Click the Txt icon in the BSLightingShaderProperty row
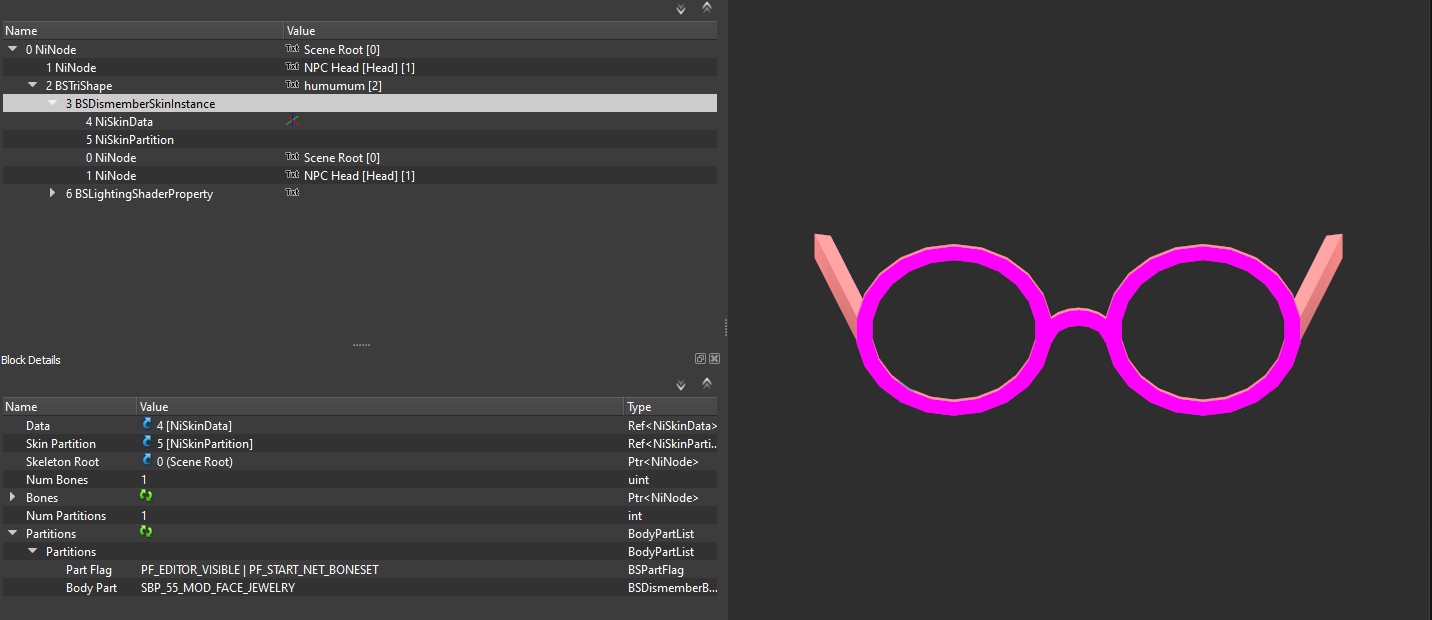The image size is (1432, 620). 292,193
